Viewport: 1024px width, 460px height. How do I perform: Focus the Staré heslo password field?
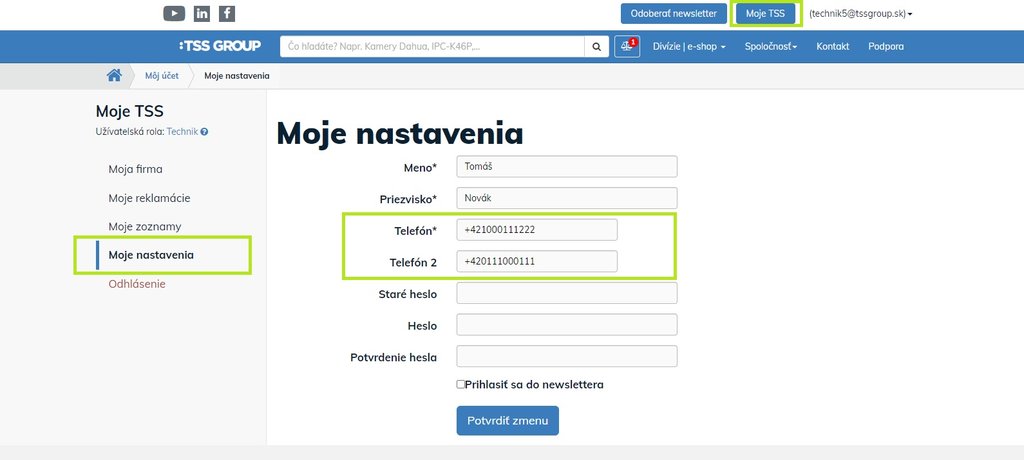pyautogui.click(x=567, y=293)
